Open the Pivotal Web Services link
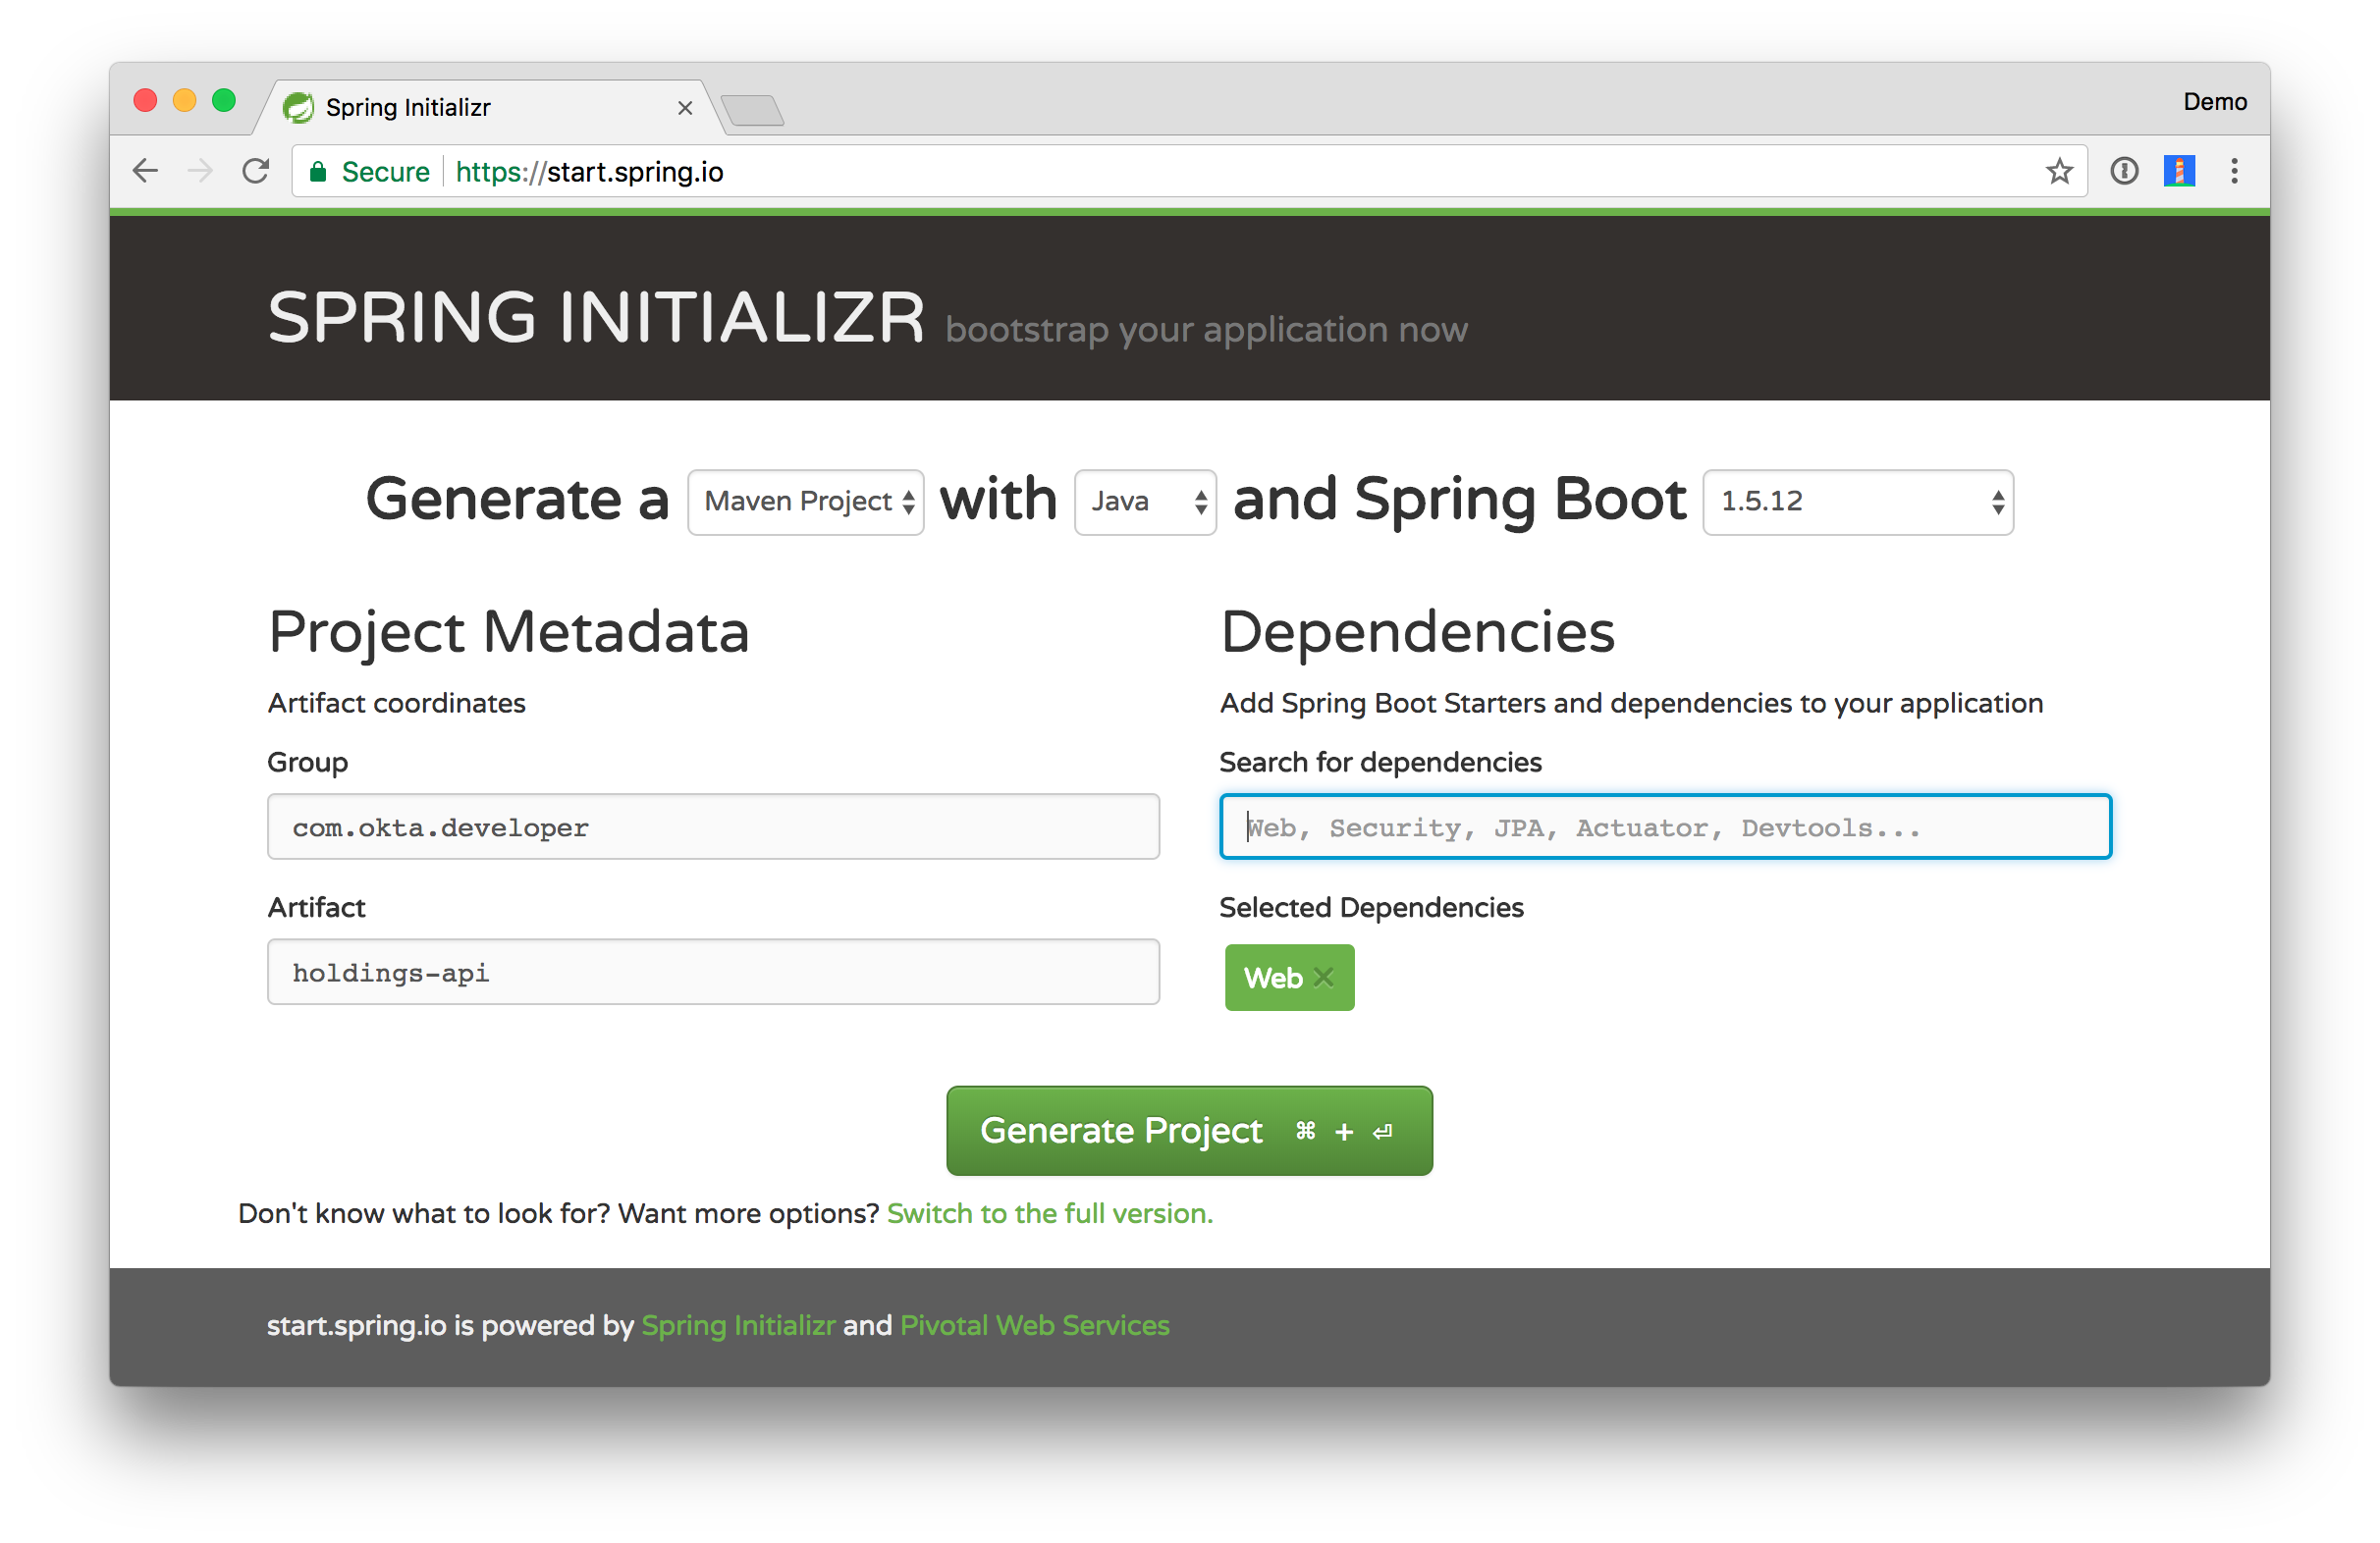This screenshot has height=1543, width=2380. pyautogui.click(x=1034, y=1325)
